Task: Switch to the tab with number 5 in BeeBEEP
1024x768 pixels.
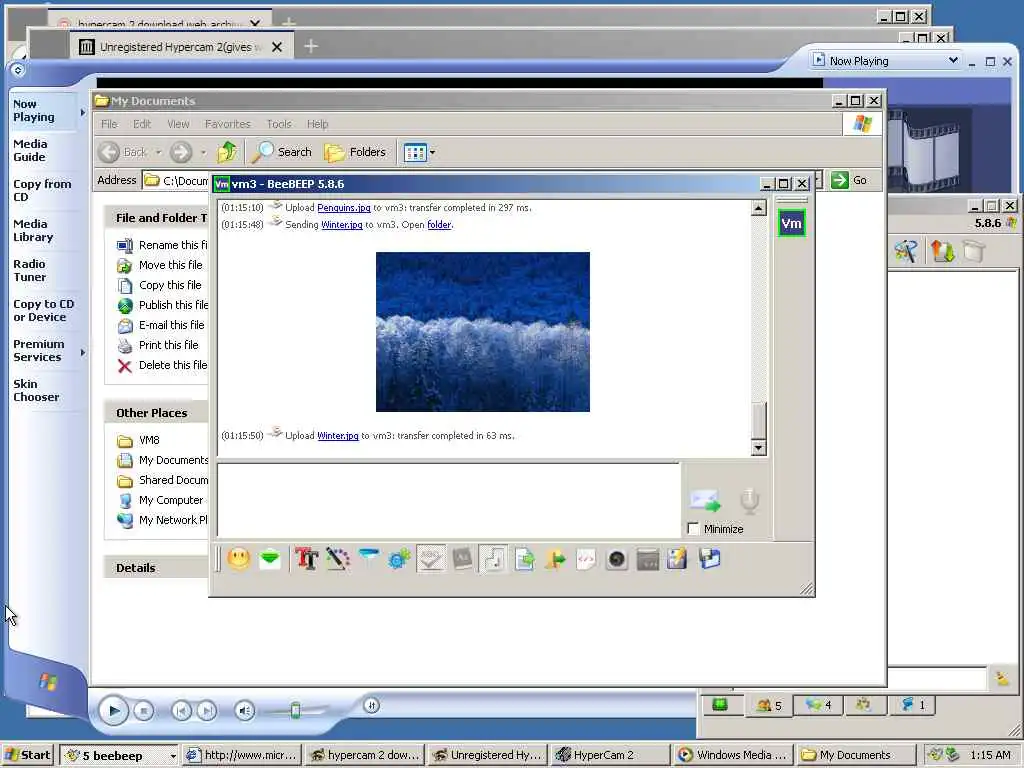Action: coord(769,705)
